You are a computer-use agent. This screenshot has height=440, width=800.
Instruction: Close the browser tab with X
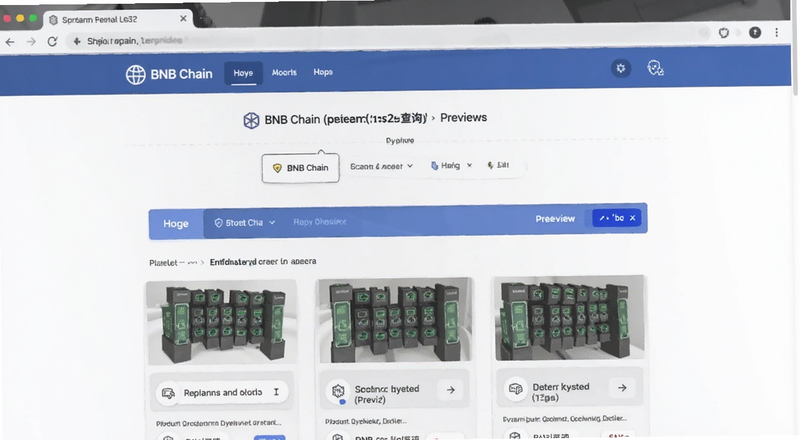click(183, 18)
